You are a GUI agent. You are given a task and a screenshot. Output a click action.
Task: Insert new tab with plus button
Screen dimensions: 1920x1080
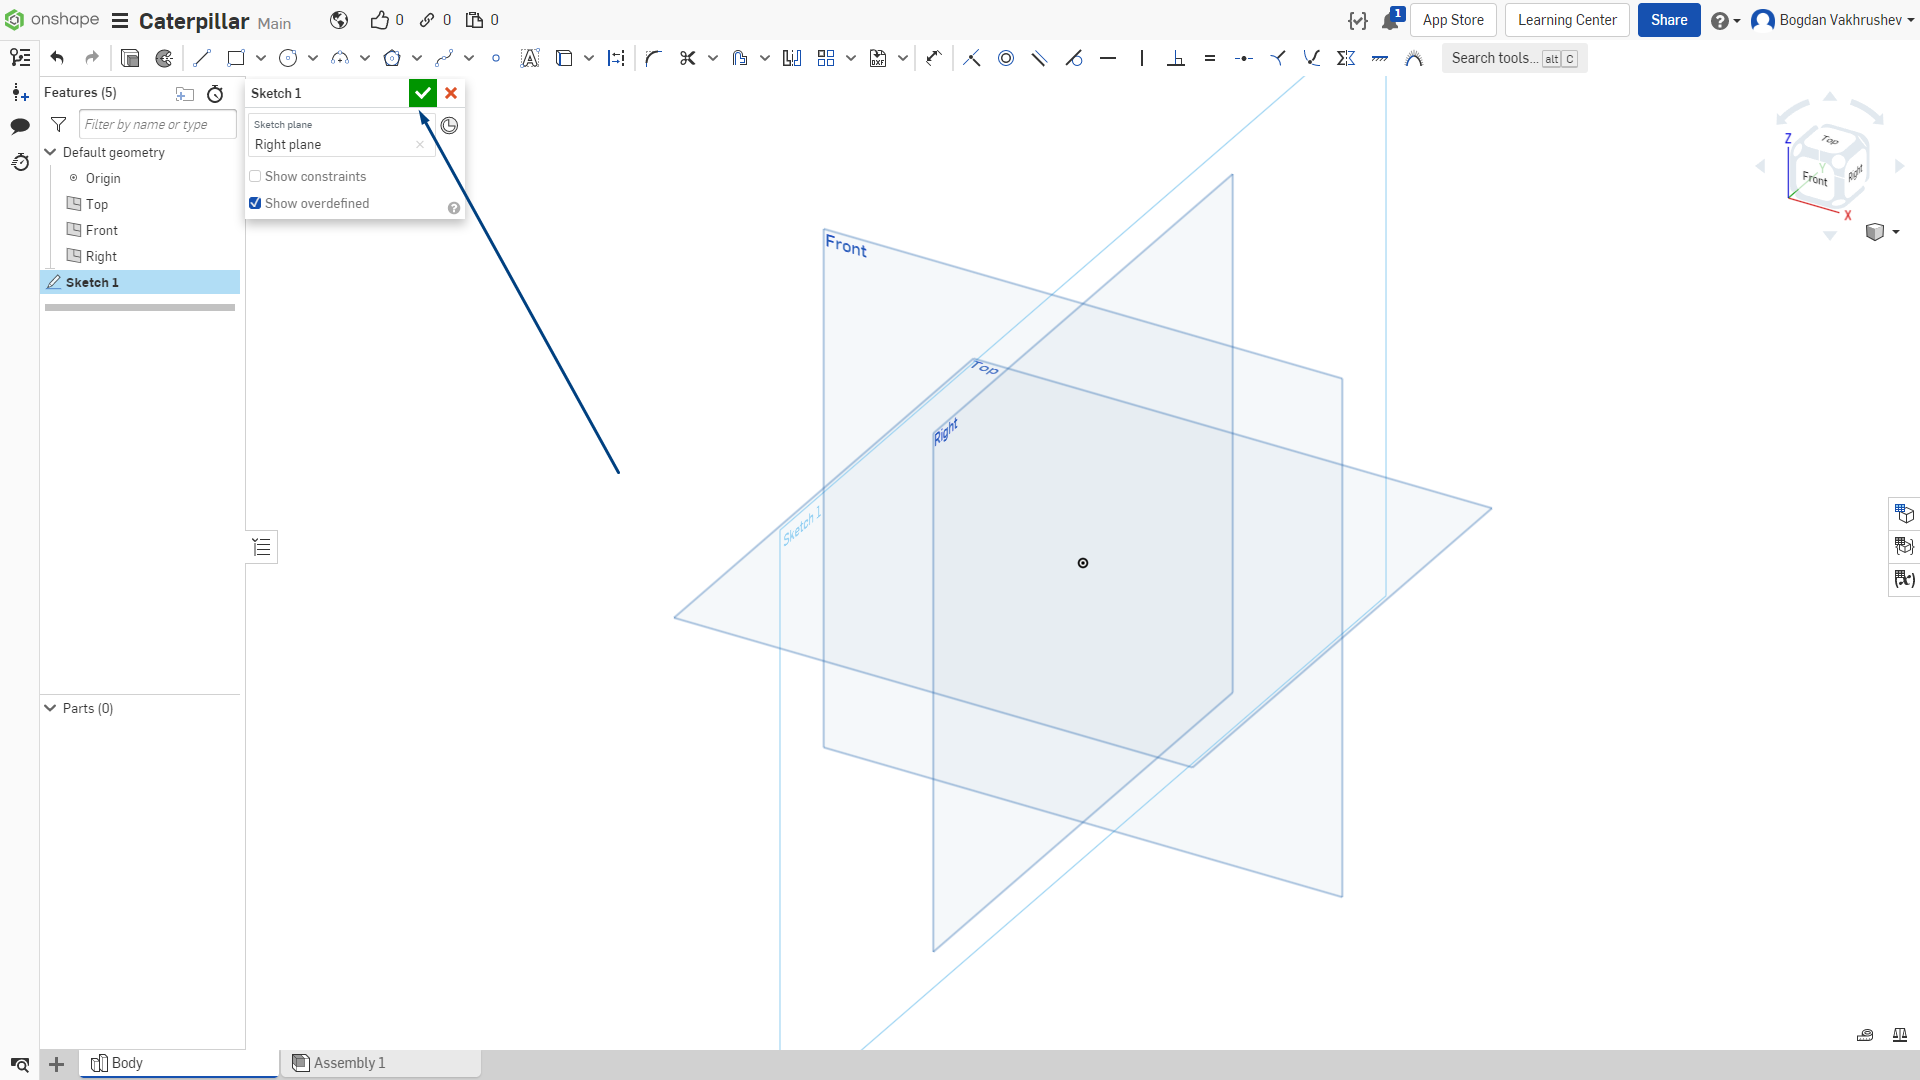tap(57, 1064)
